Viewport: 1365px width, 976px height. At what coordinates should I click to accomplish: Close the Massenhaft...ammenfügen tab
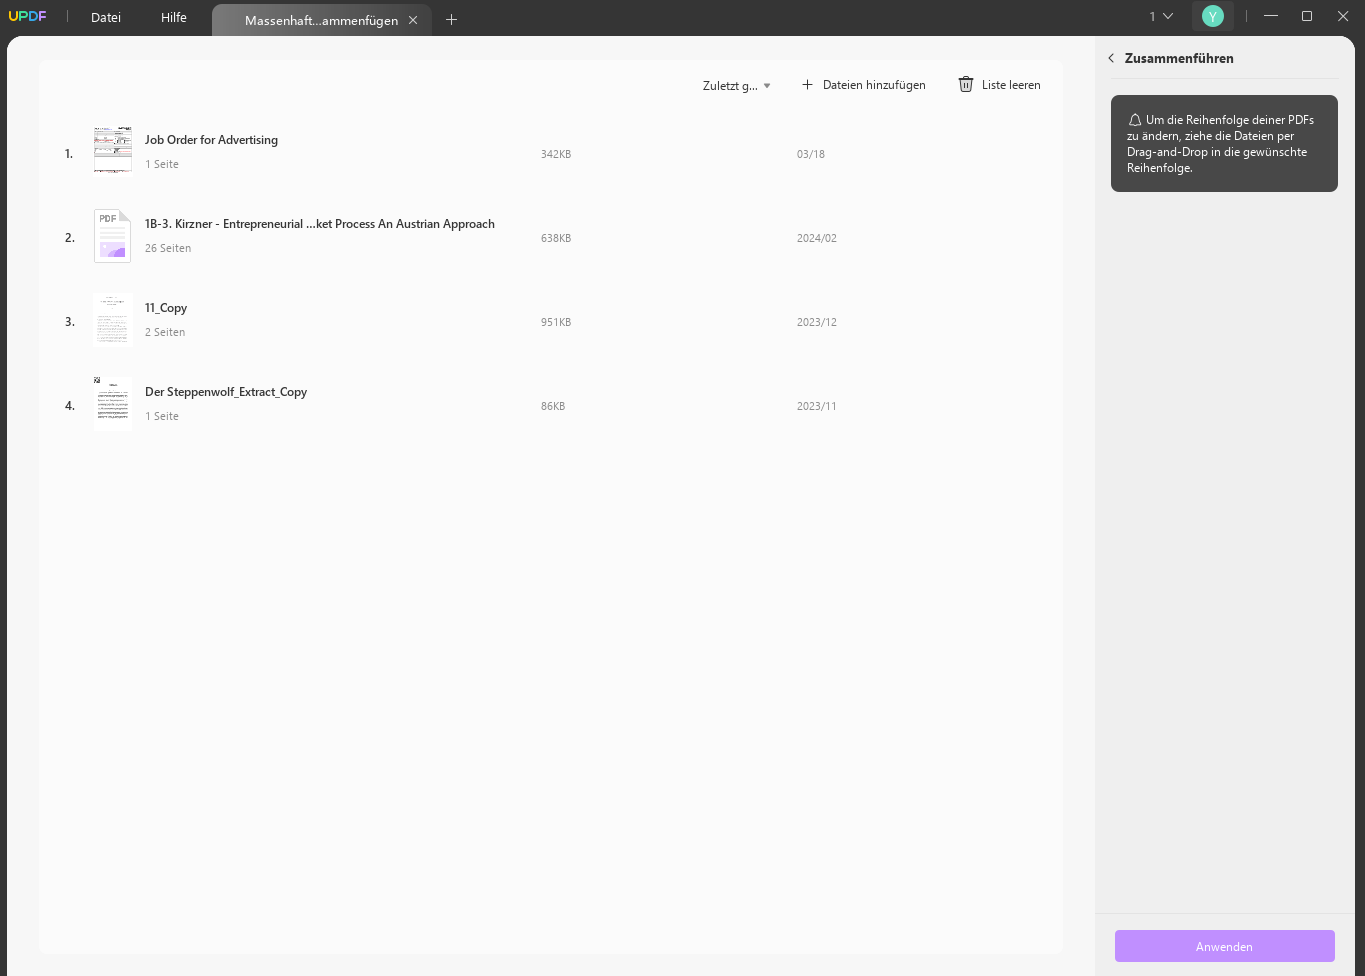click(x=413, y=20)
